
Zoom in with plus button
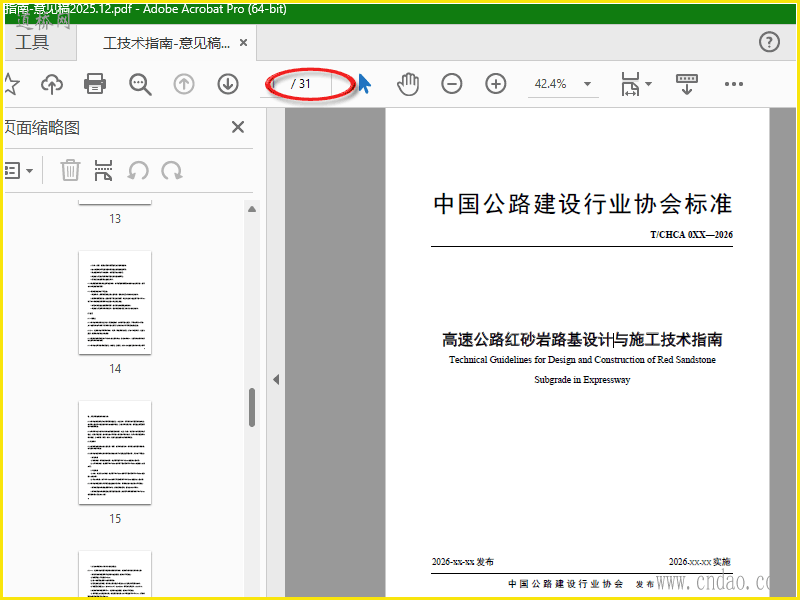[495, 84]
